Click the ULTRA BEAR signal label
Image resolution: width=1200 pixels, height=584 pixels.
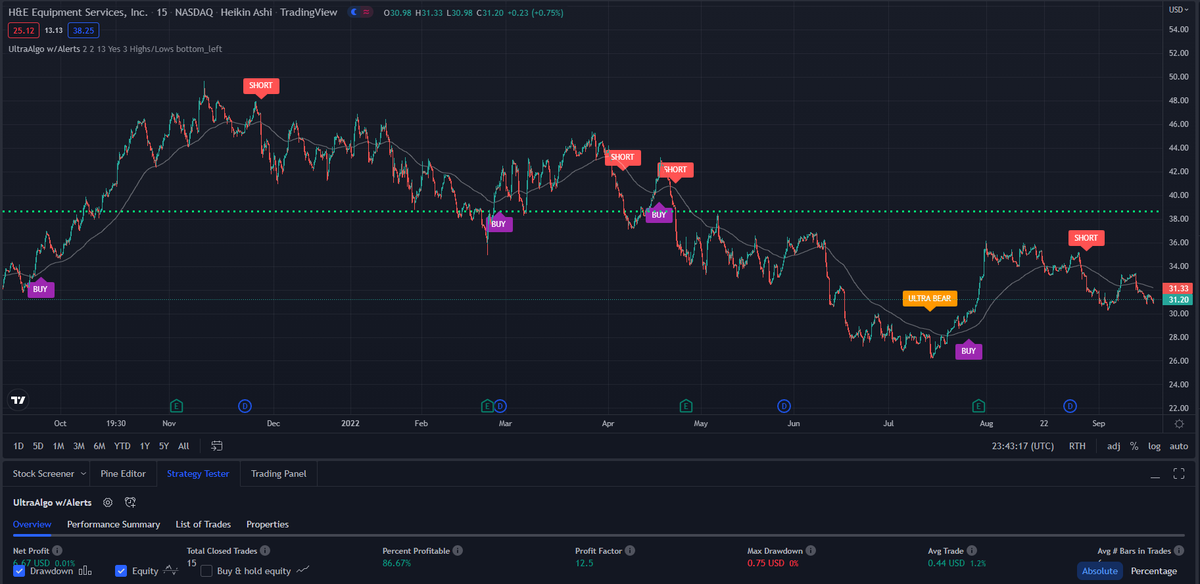930,298
